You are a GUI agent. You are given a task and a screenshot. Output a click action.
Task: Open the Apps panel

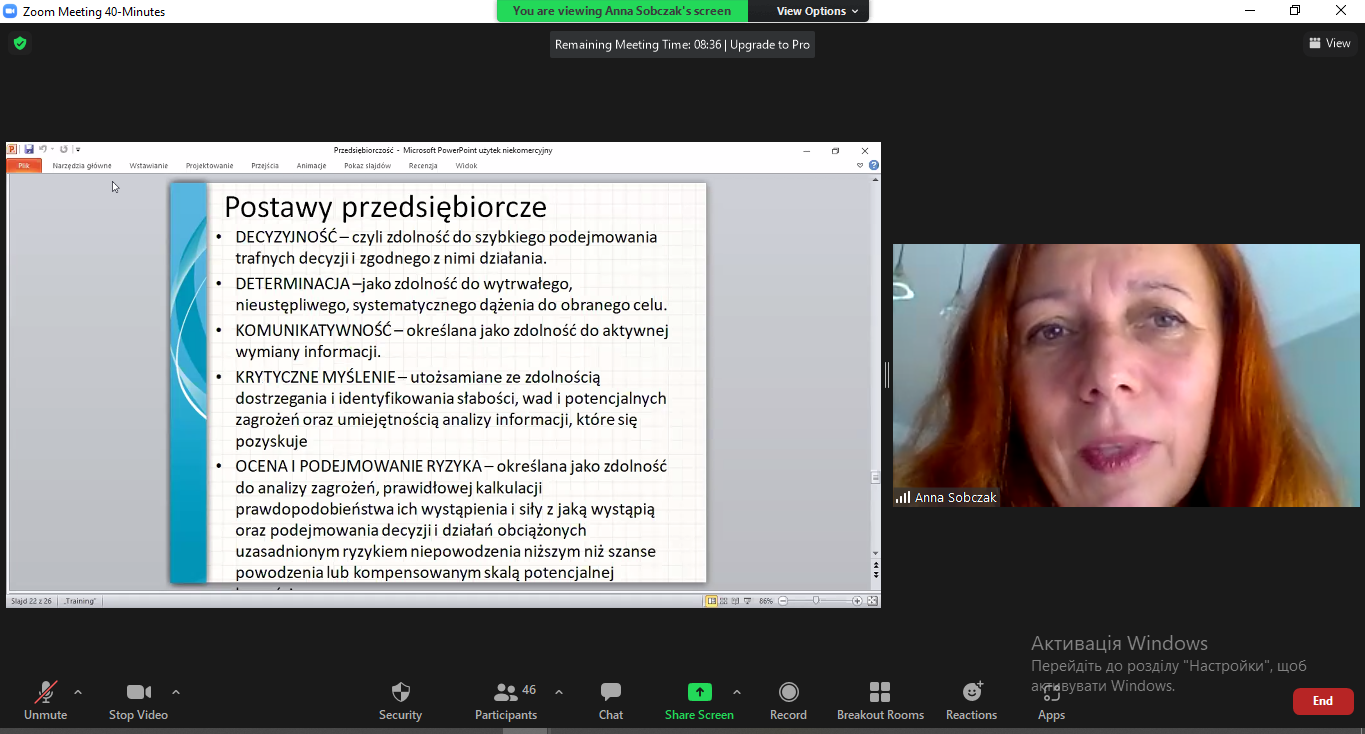click(1051, 700)
